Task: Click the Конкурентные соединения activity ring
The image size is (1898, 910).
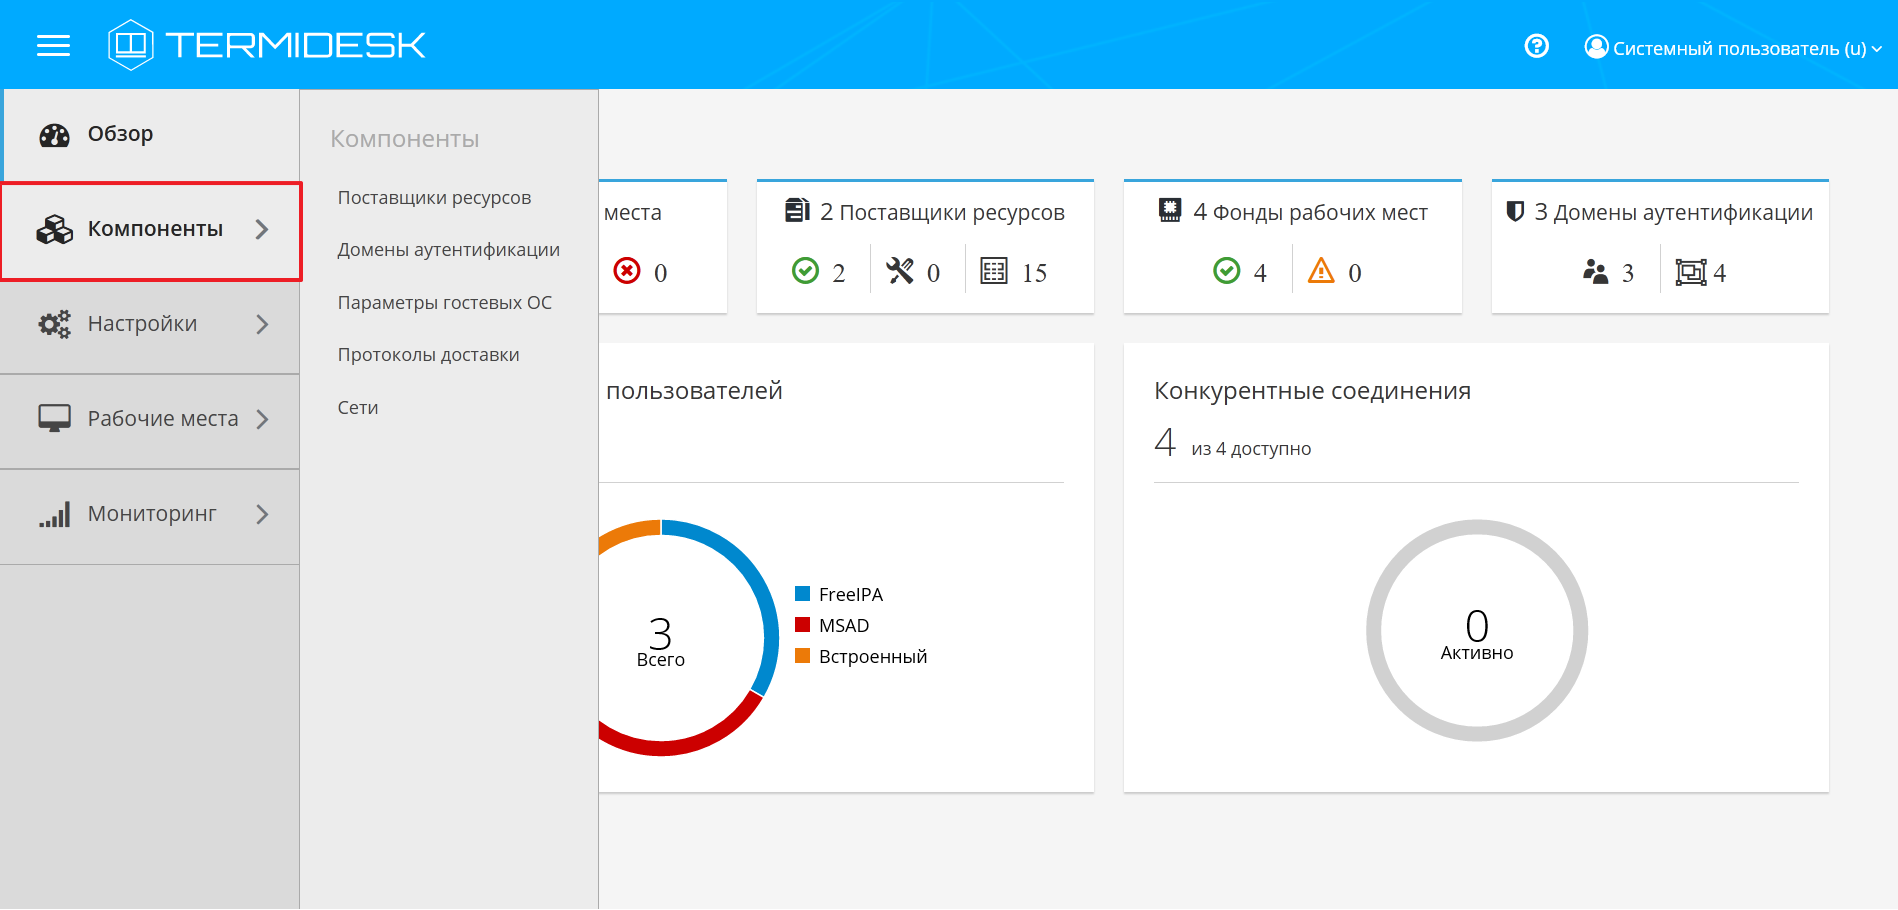Action: coord(1476,630)
